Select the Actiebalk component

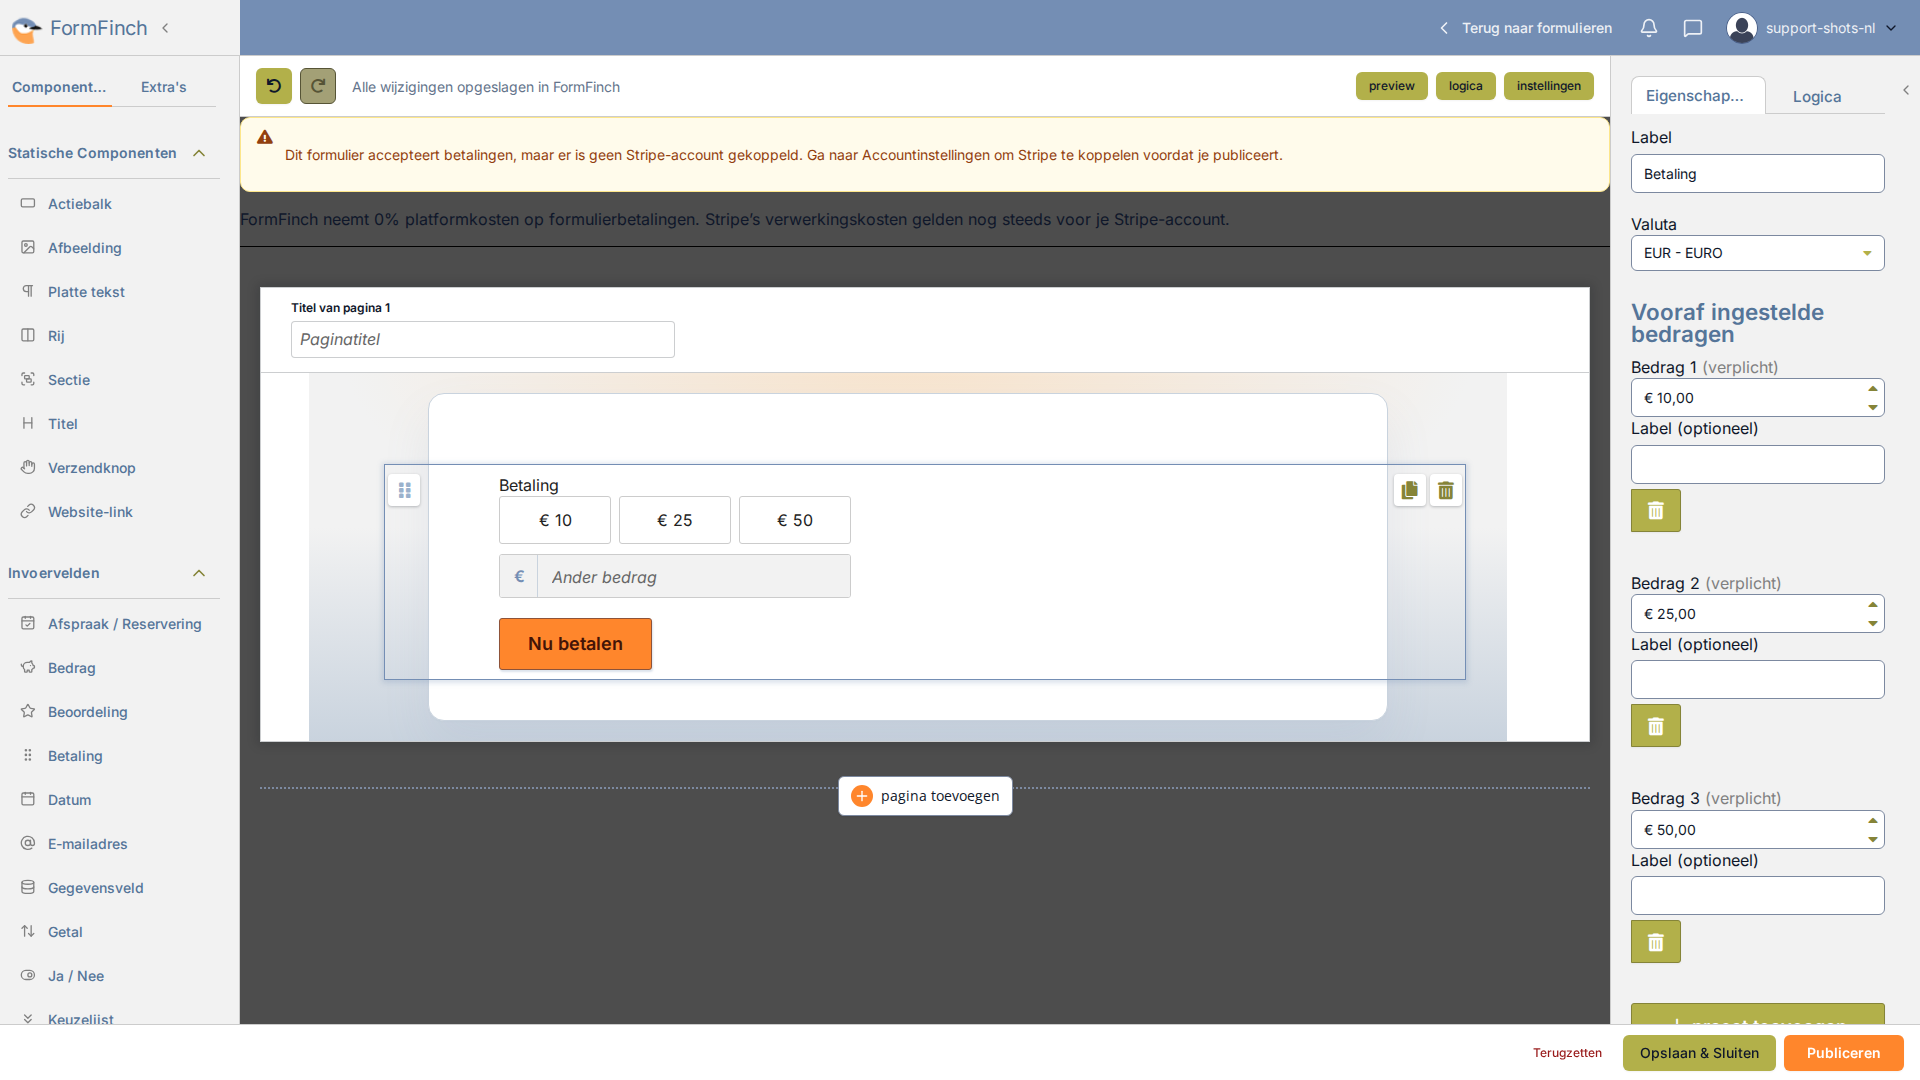(x=80, y=204)
